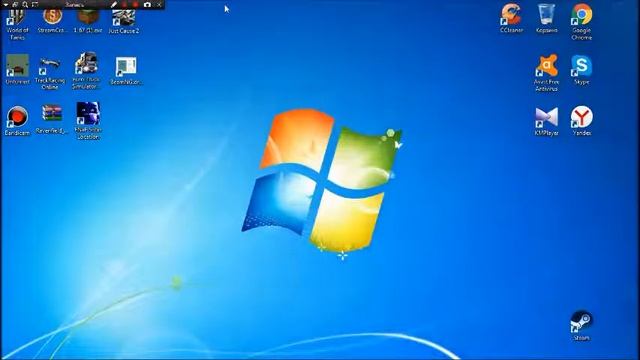Open the BeamNG desktop shortcut
Screen dimensions: 640x360
point(126,71)
